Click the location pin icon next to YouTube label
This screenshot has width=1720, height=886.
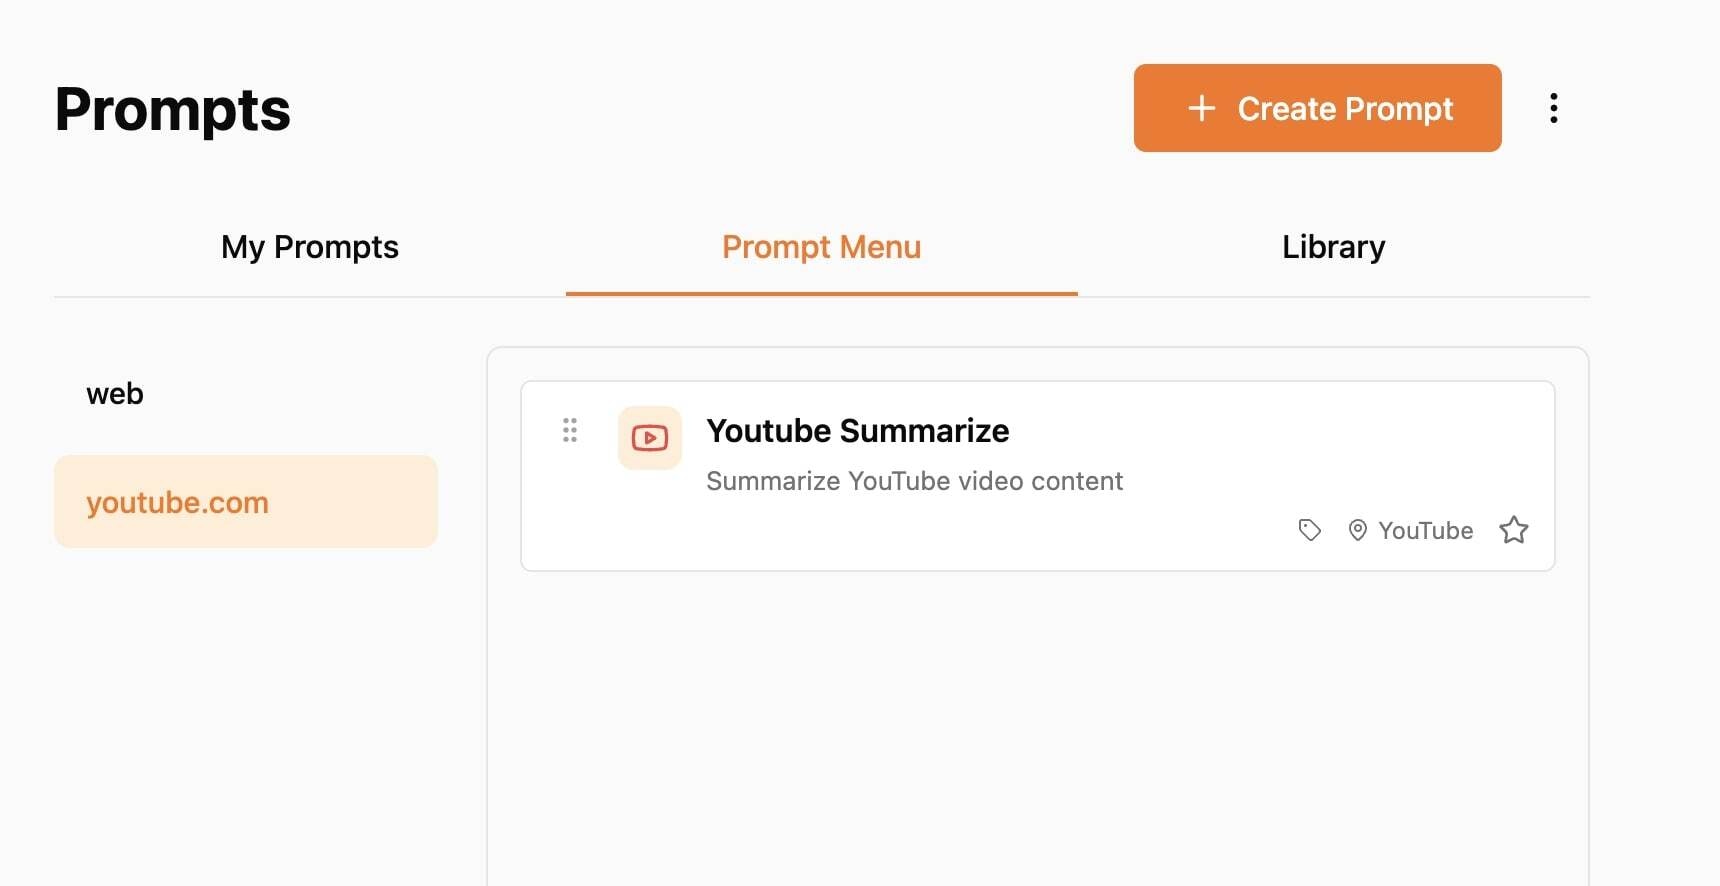point(1358,530)
